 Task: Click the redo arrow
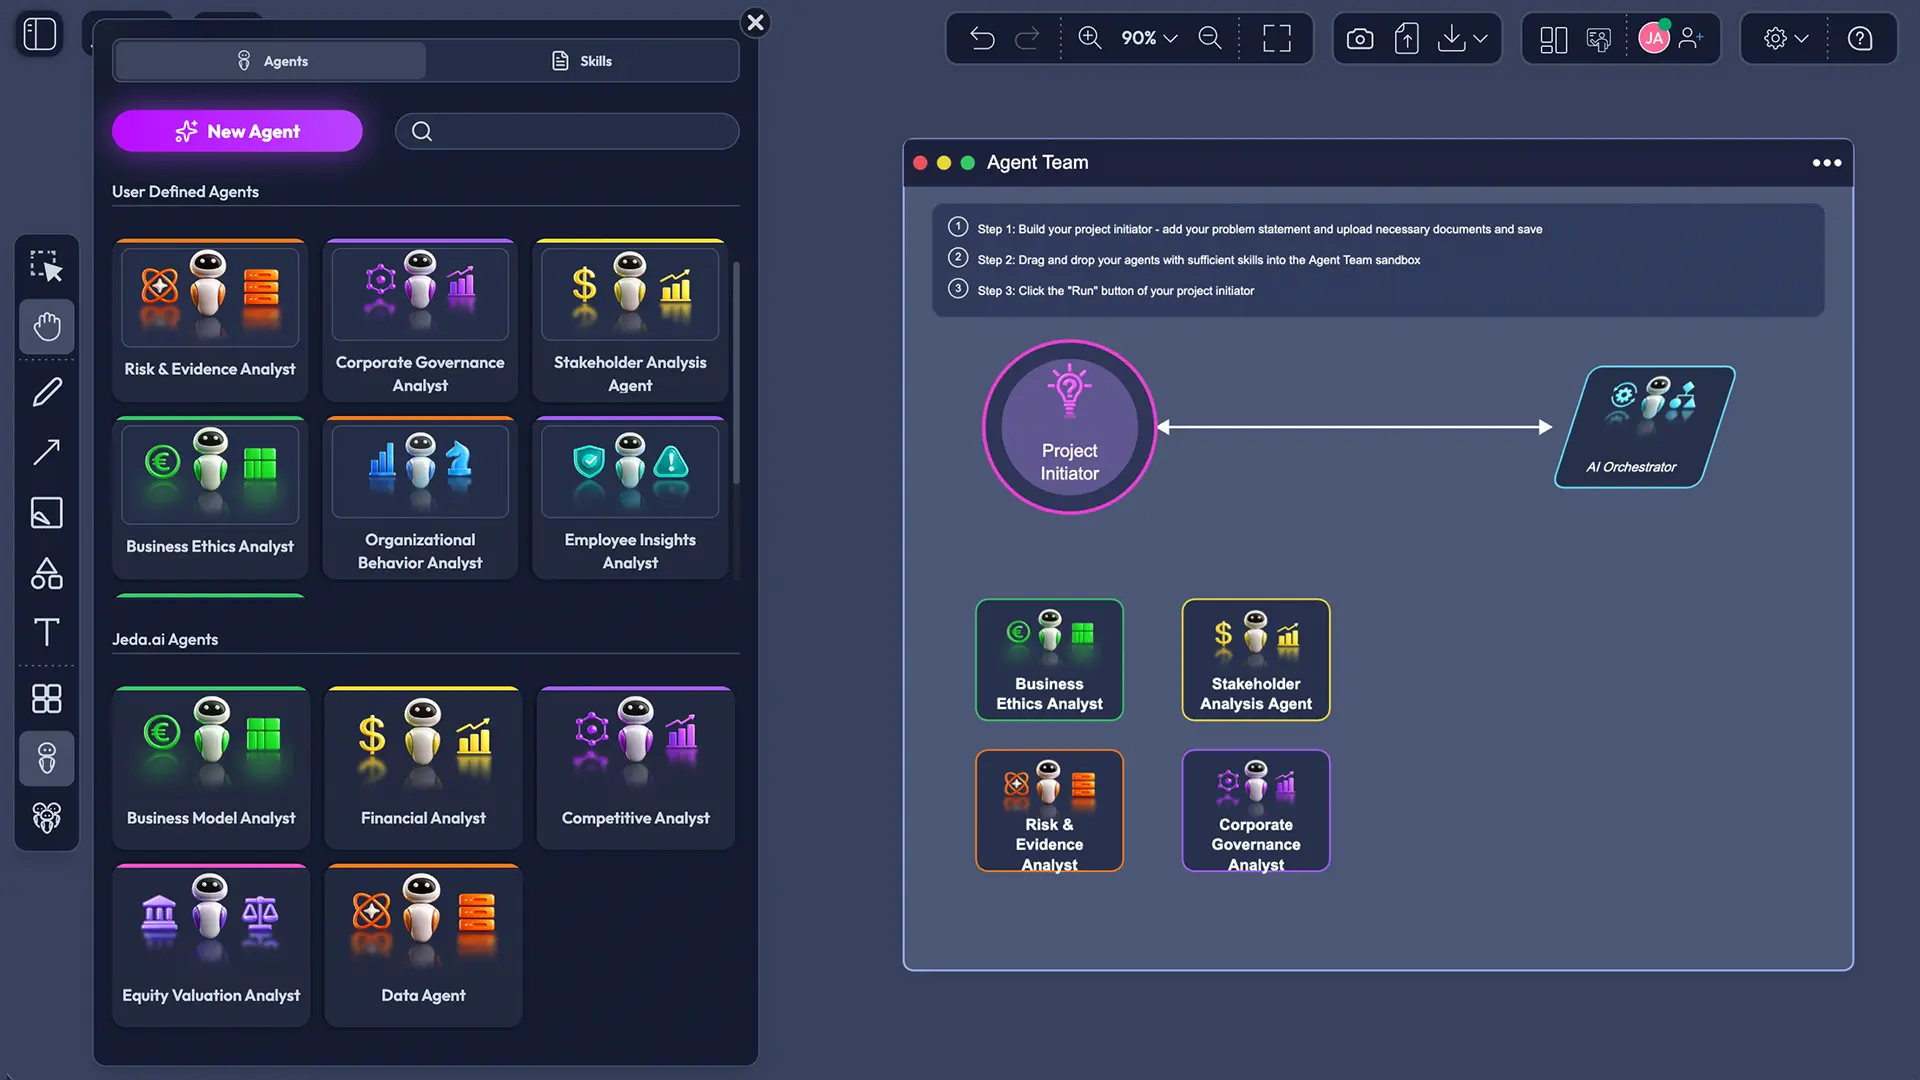point(1027,38)
